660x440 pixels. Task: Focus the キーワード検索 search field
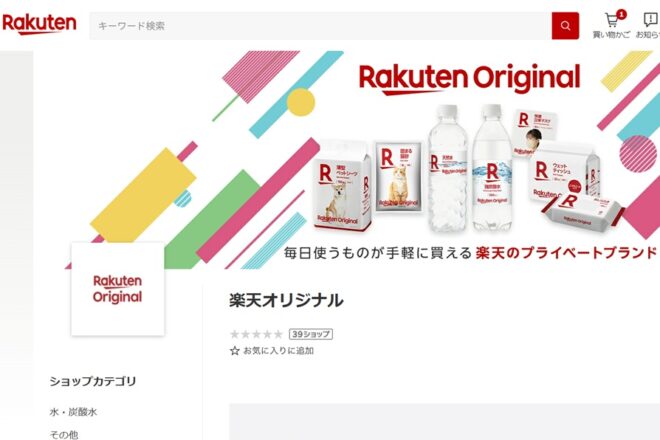click(x=320, y=26)
